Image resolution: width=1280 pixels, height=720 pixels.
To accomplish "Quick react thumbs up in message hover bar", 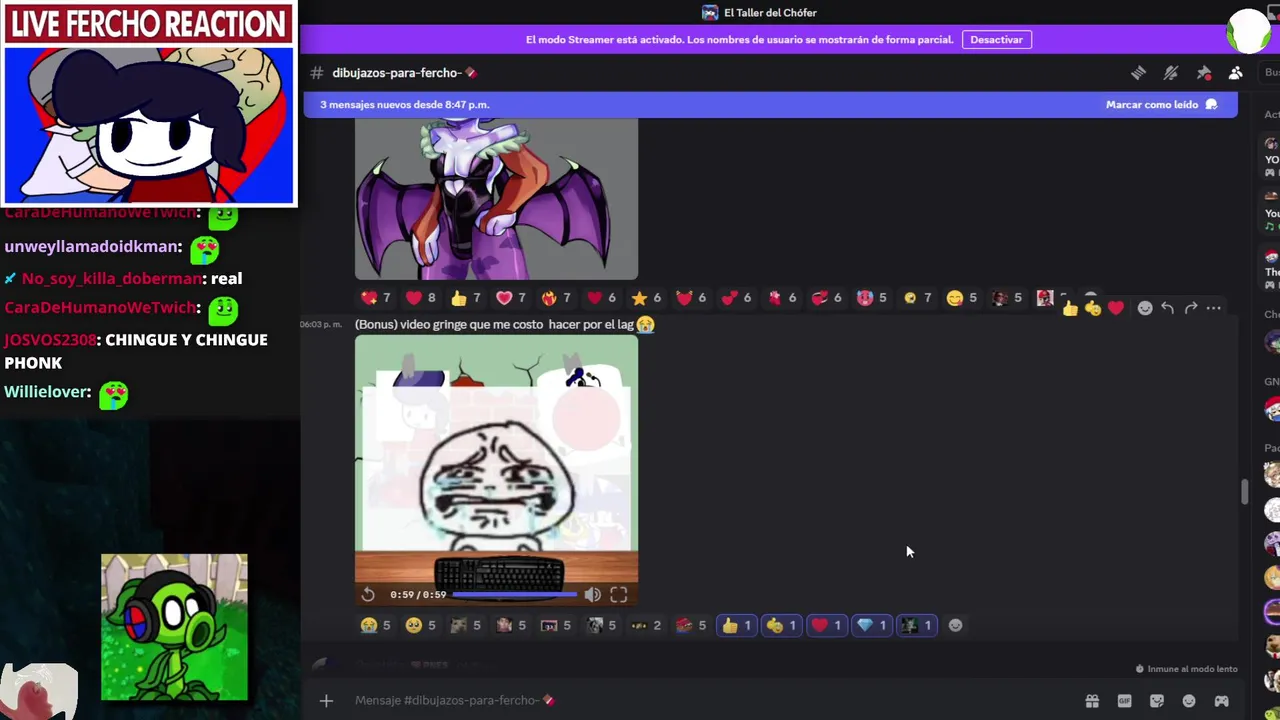I will coord(1070,308).
